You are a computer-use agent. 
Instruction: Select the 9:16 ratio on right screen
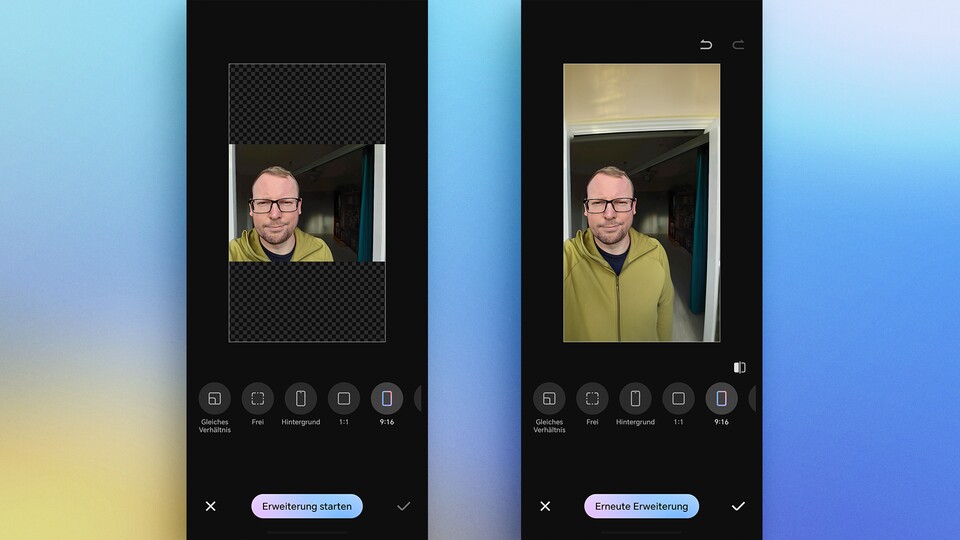click(721, 399)
